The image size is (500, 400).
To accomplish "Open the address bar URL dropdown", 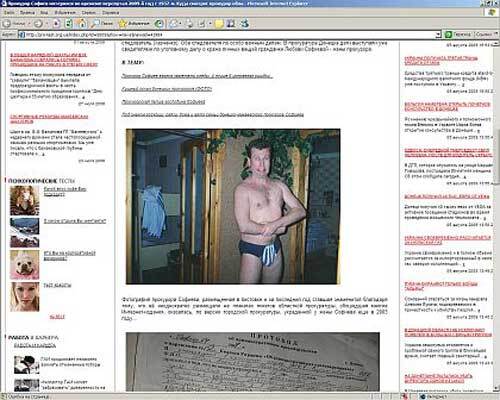I will click(x=438, y=35).
